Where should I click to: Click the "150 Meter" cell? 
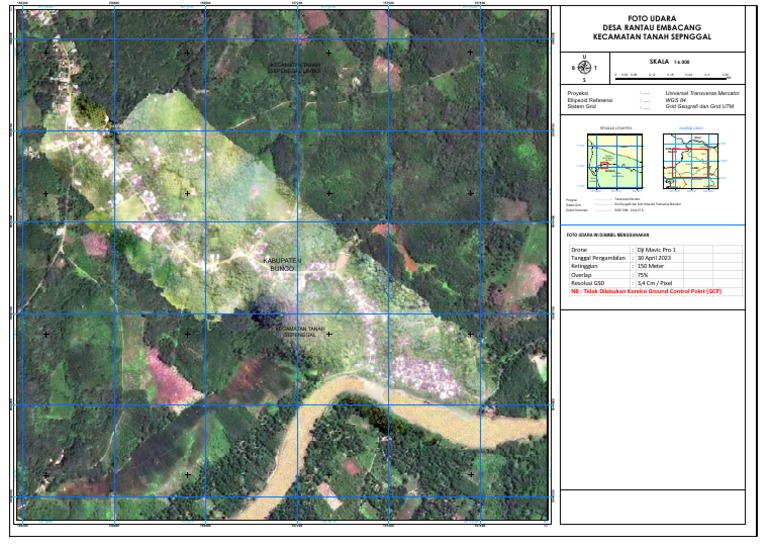pos(649,266)
